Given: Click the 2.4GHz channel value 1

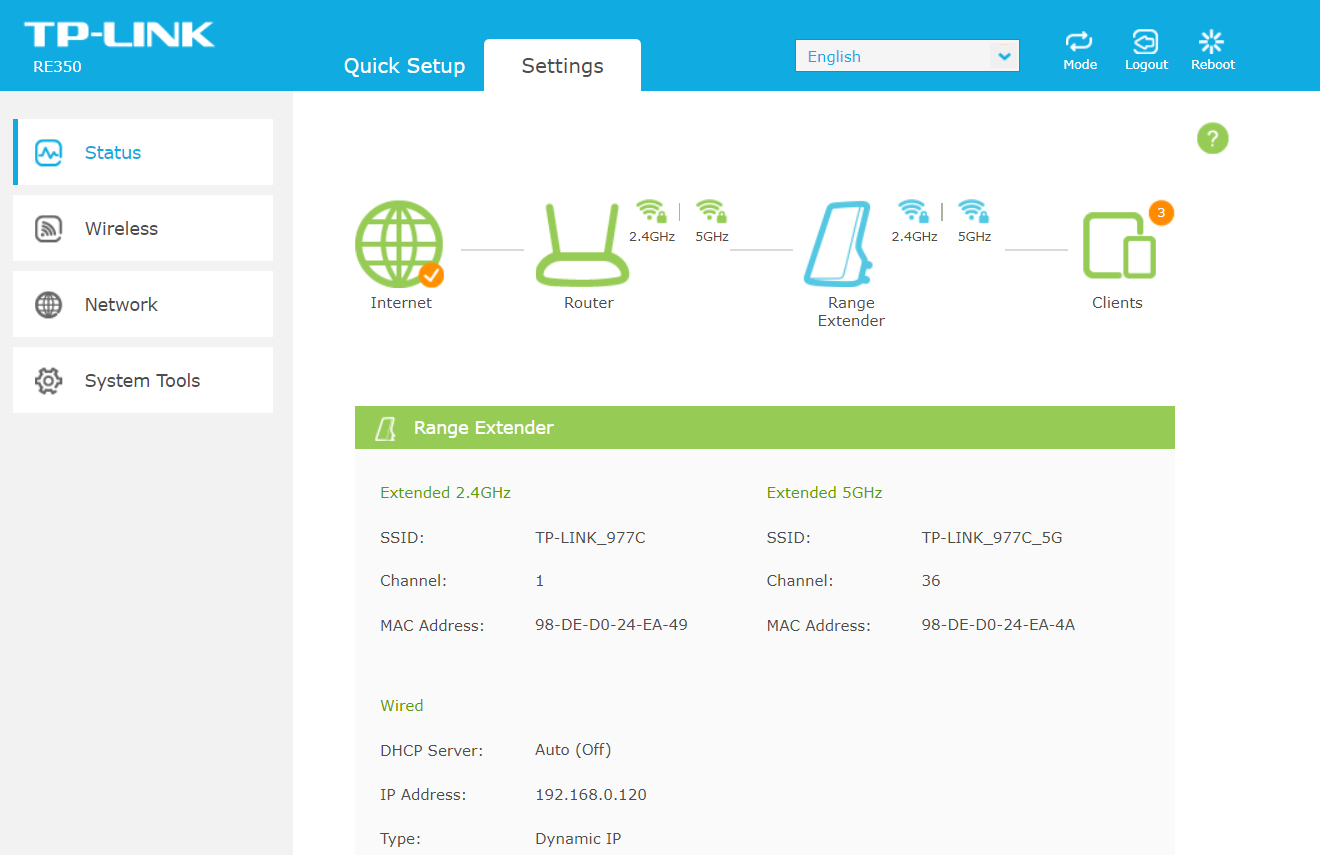Looking at the screenshot, I should click(540, 580).
